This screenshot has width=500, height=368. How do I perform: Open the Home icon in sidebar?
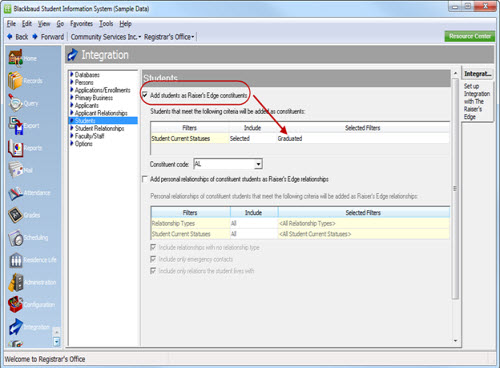[x=16, y=58]
